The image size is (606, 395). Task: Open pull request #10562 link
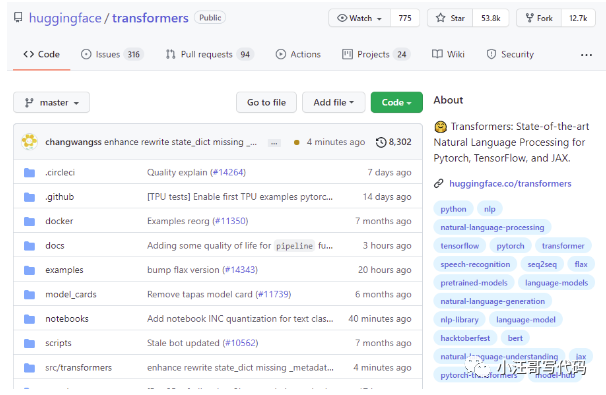241,343
